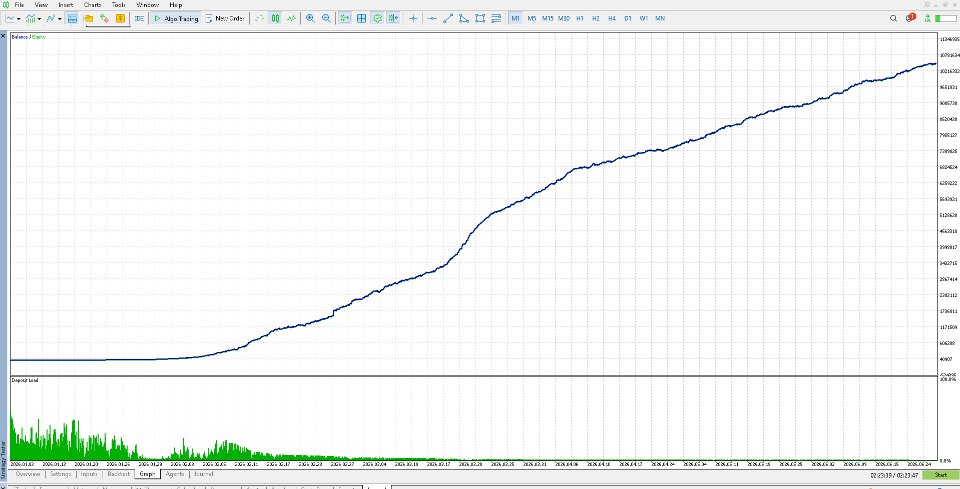960x489 pixels.
Task: Select the tile windows grid icon
Action: coord(361,18)
